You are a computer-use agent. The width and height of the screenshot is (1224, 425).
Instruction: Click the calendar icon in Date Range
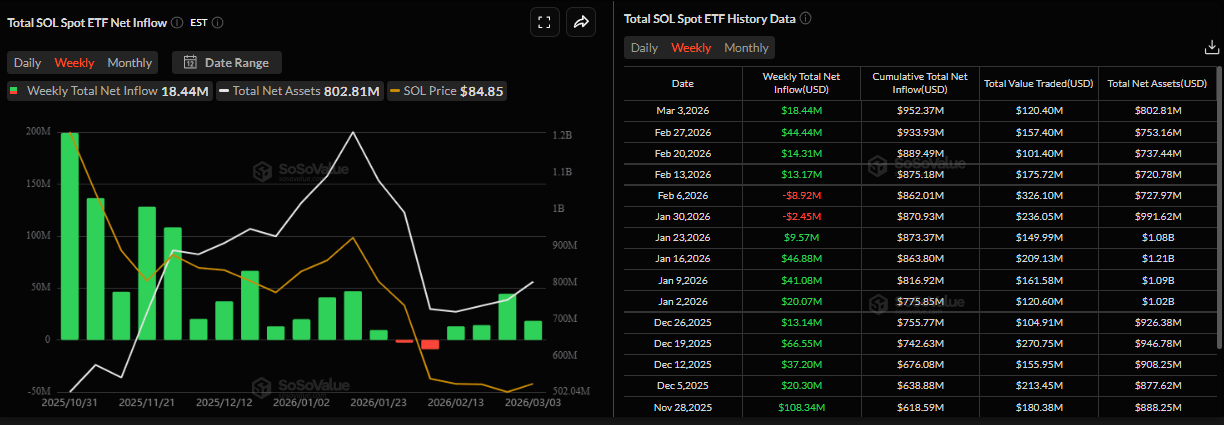click(x=190, y=62)
